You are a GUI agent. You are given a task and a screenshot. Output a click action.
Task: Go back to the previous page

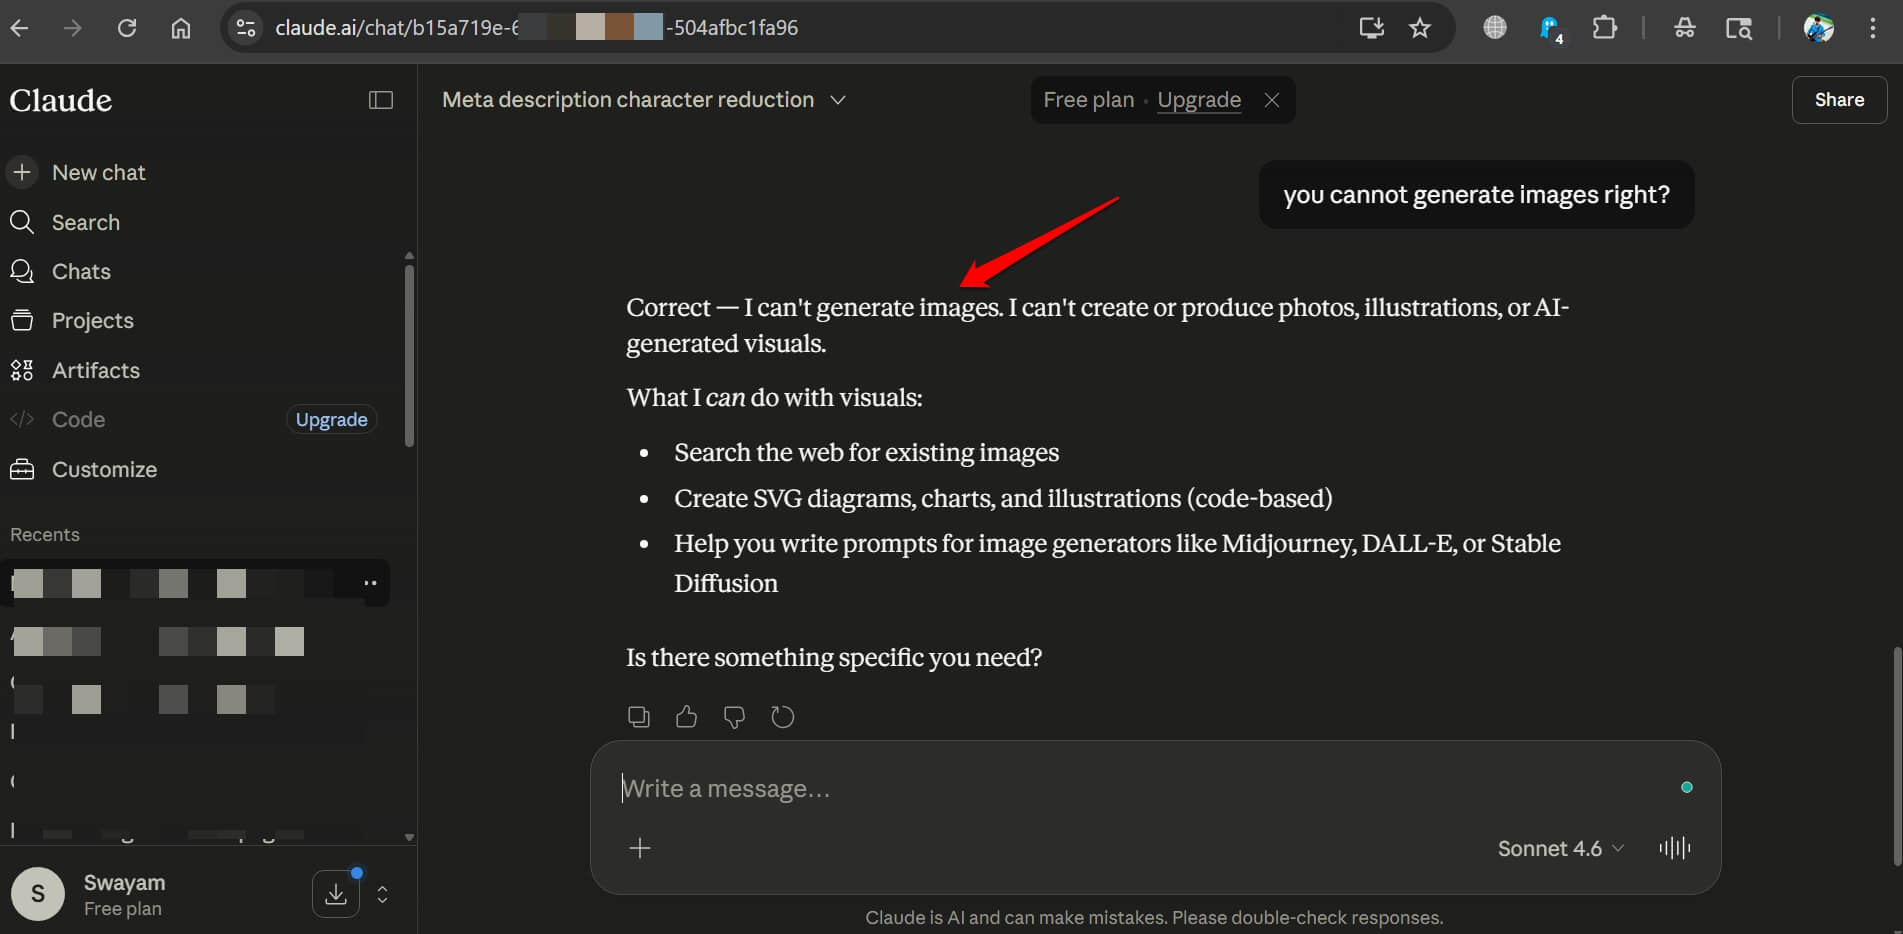20,28
